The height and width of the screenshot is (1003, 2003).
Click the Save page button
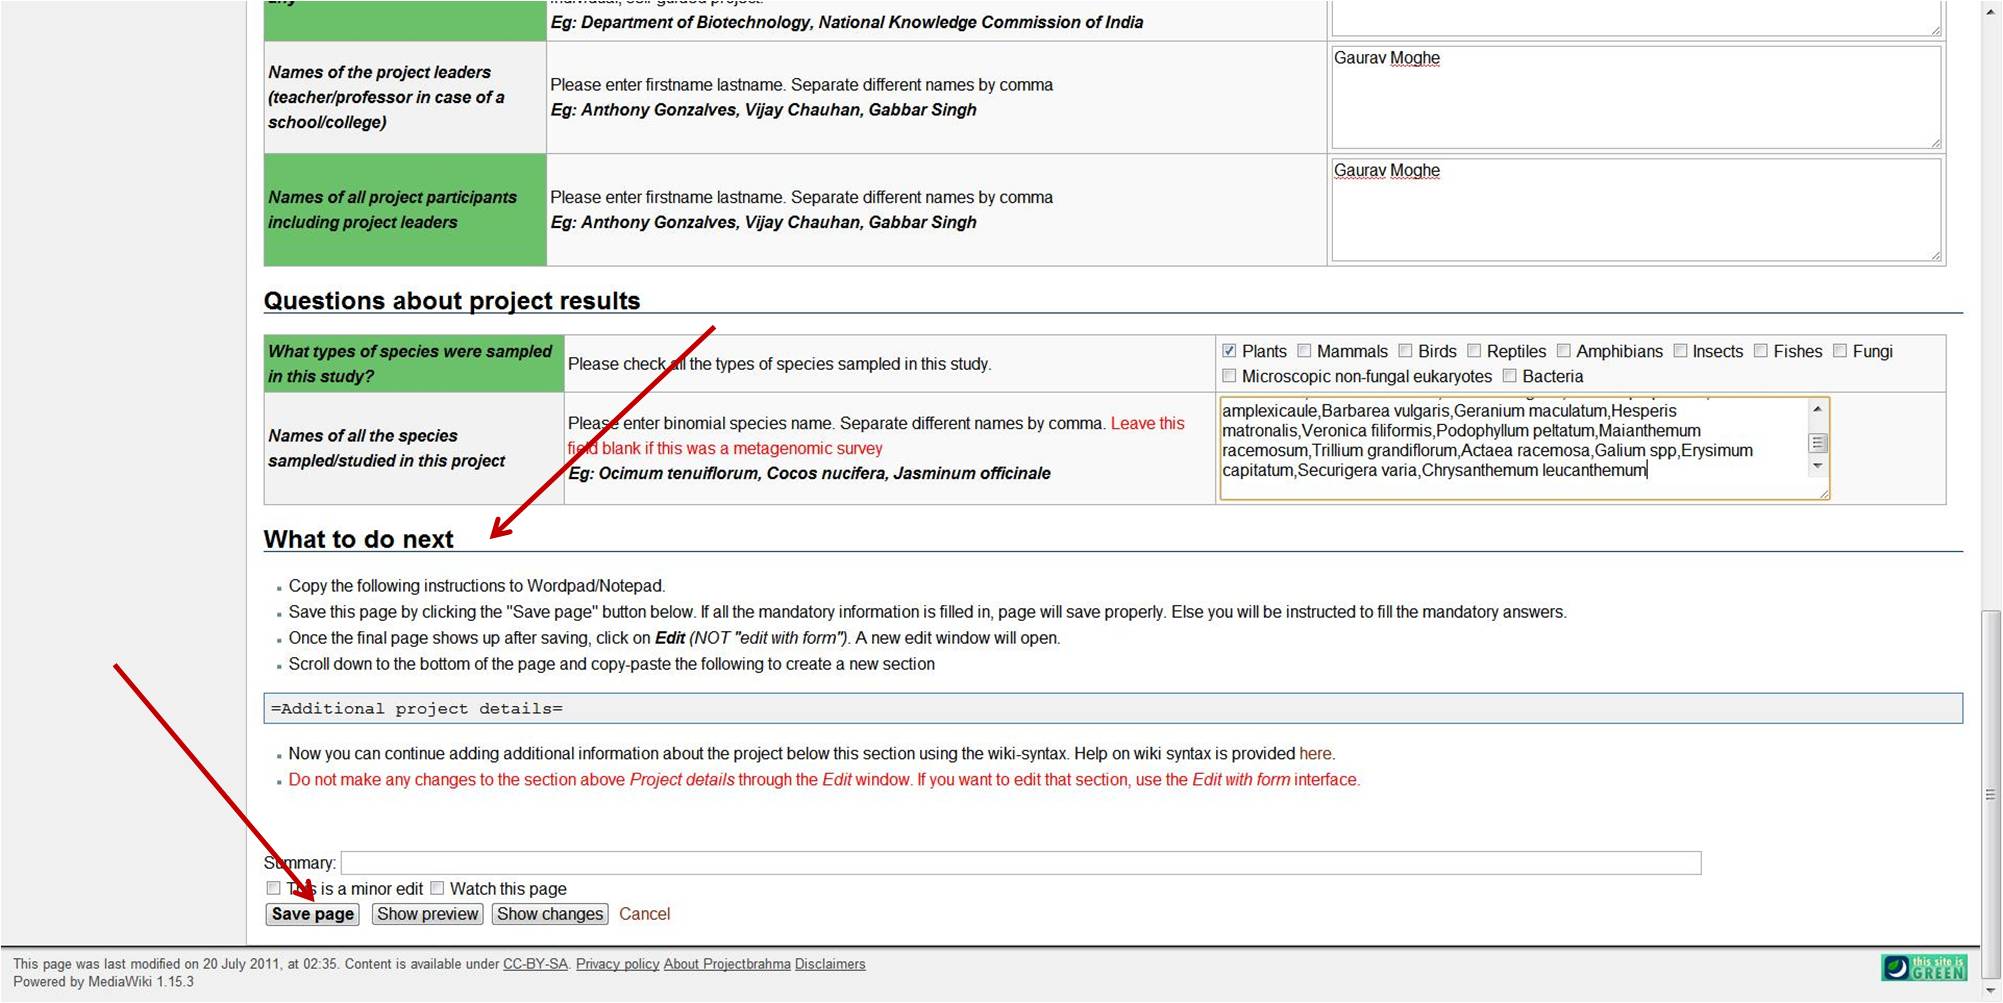pyautogui.click(x=313, y=914)
